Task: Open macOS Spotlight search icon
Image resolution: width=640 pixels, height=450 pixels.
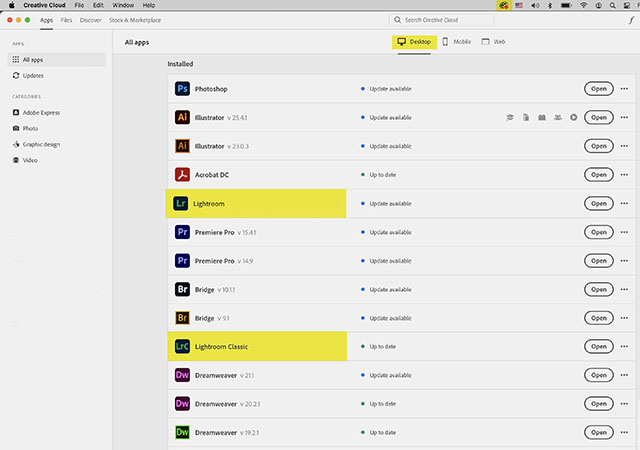Action: click(x=612, y=5)
